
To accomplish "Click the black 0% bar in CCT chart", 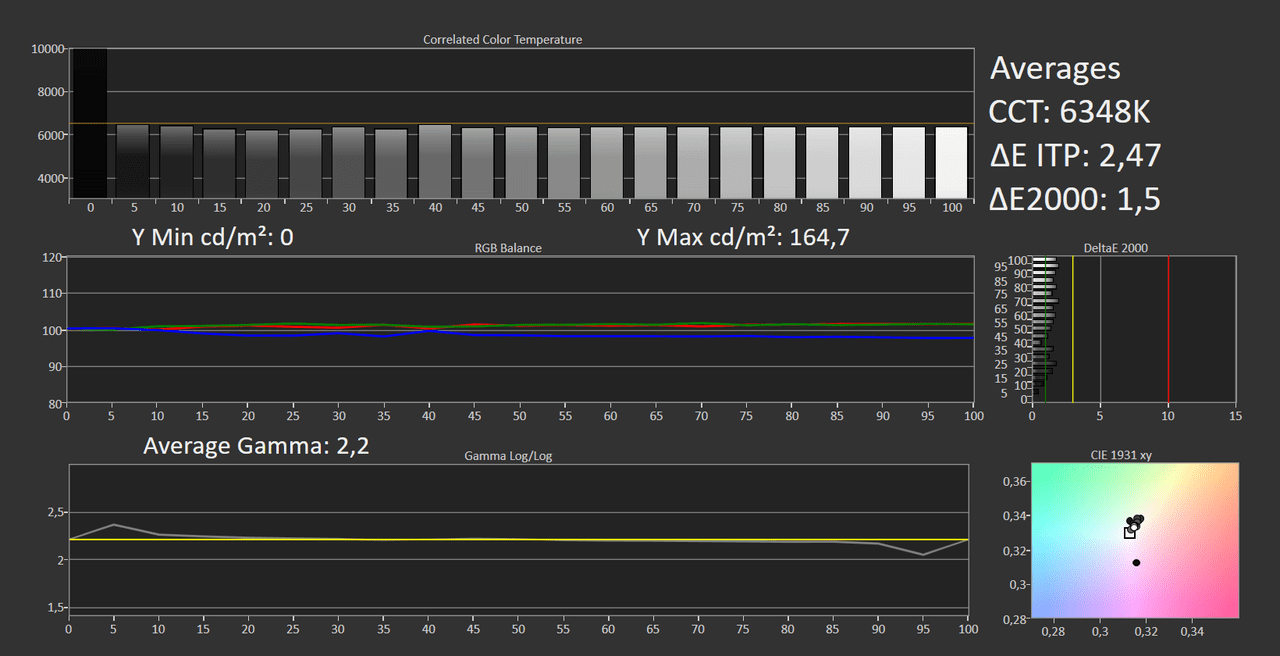I will click(90, 122).
